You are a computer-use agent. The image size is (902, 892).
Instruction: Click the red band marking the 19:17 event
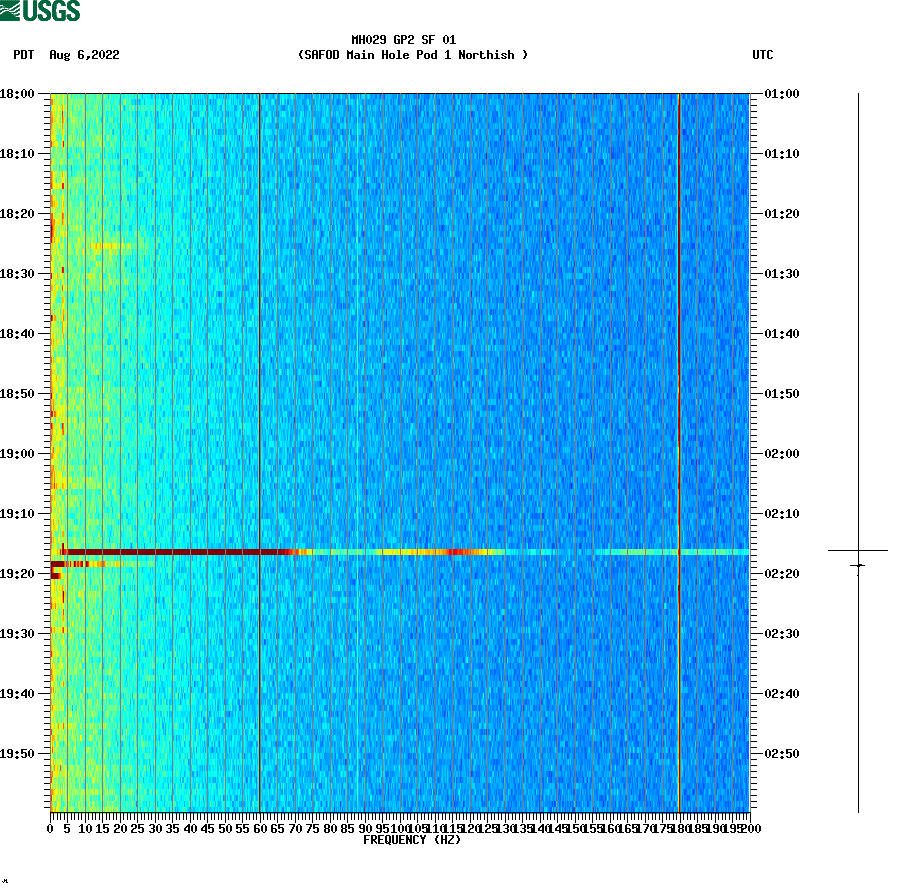(400, 549)
